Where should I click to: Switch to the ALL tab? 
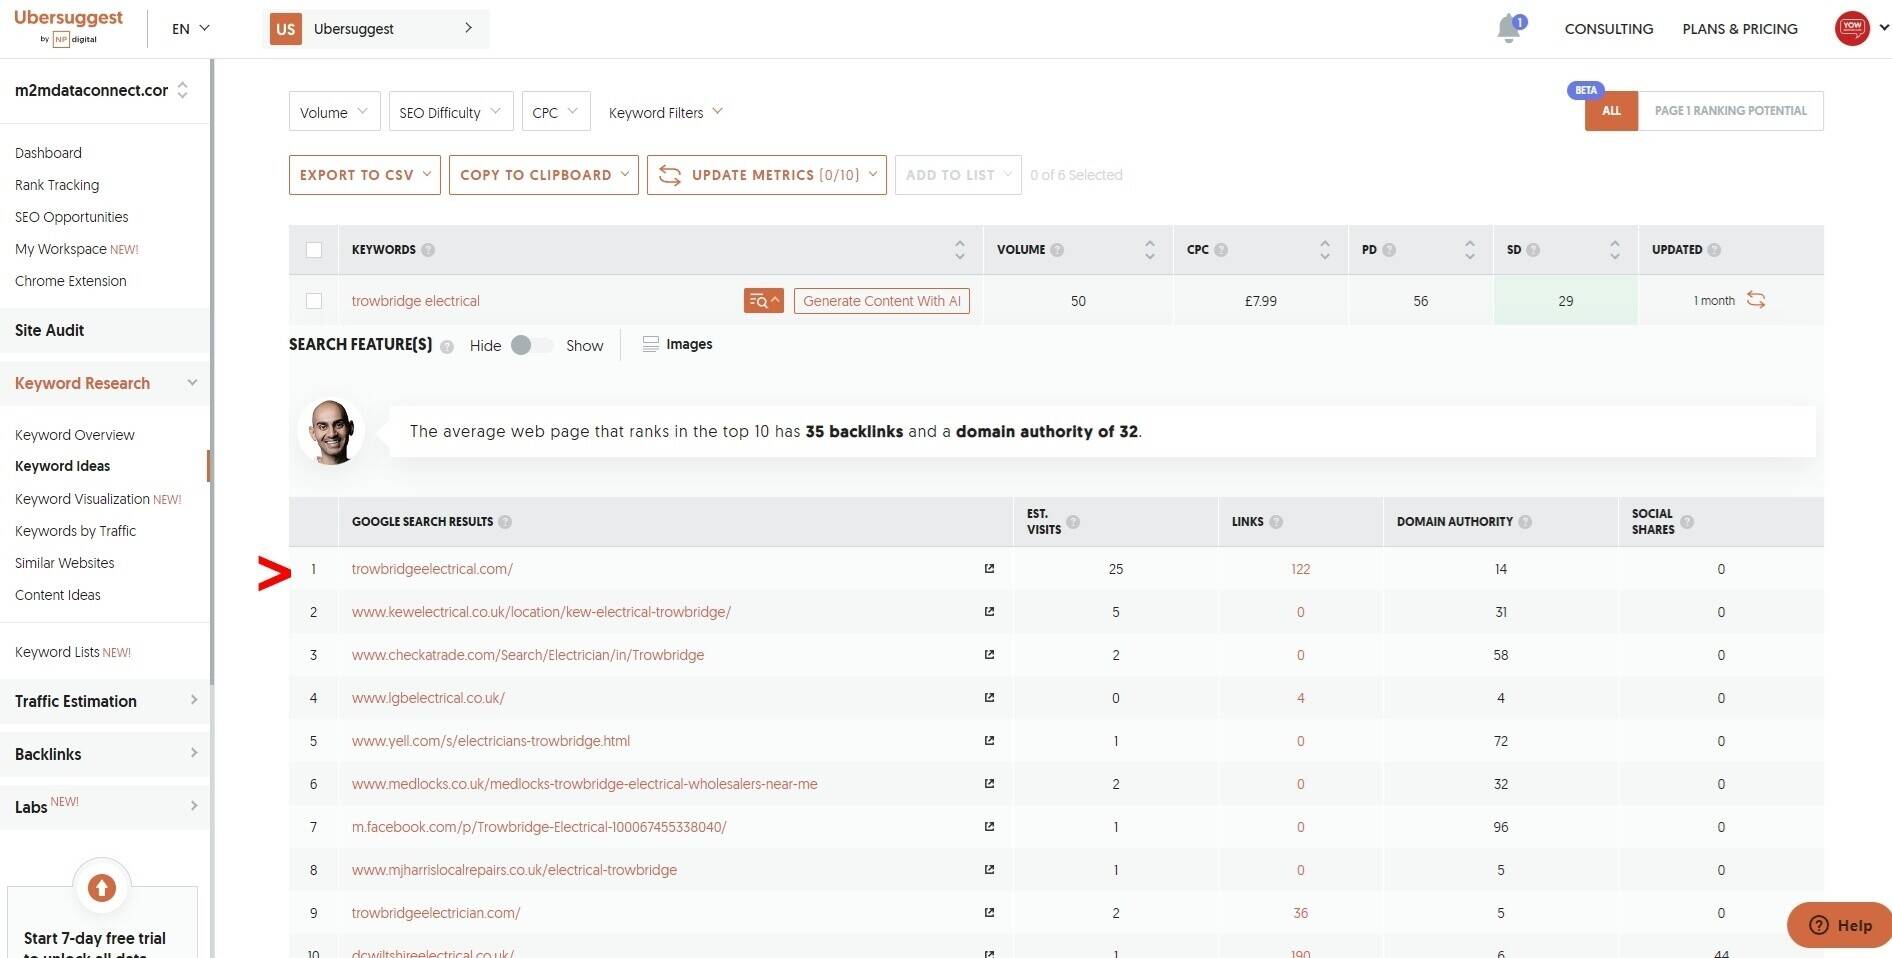1611,111
